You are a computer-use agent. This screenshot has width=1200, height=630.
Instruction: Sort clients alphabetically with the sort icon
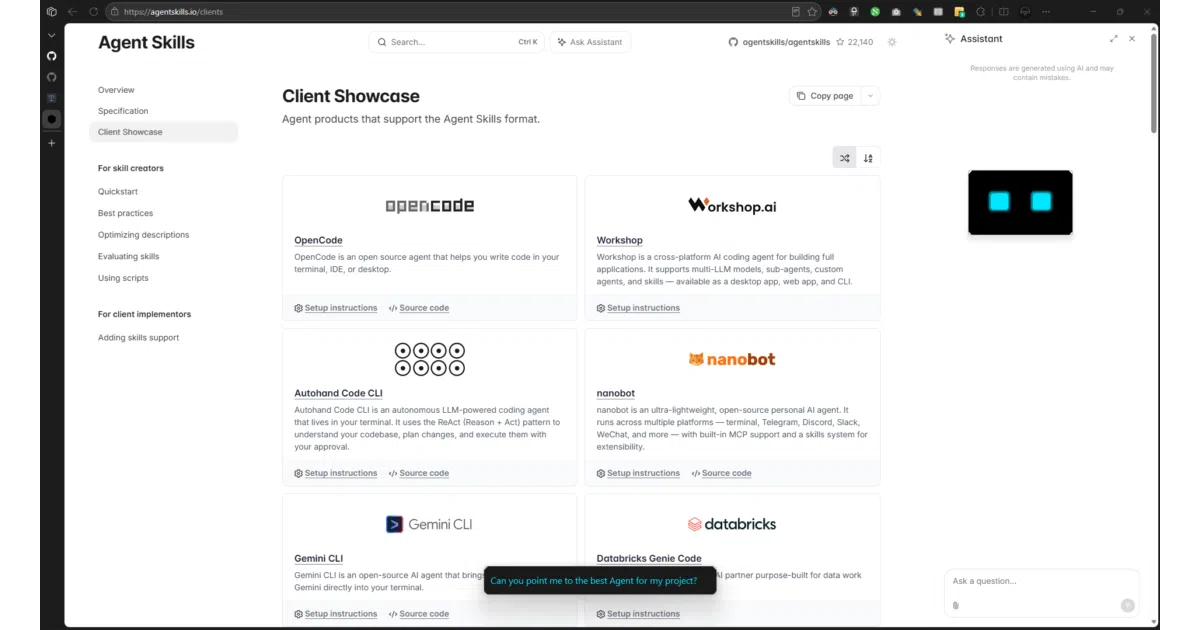point(868,158)
